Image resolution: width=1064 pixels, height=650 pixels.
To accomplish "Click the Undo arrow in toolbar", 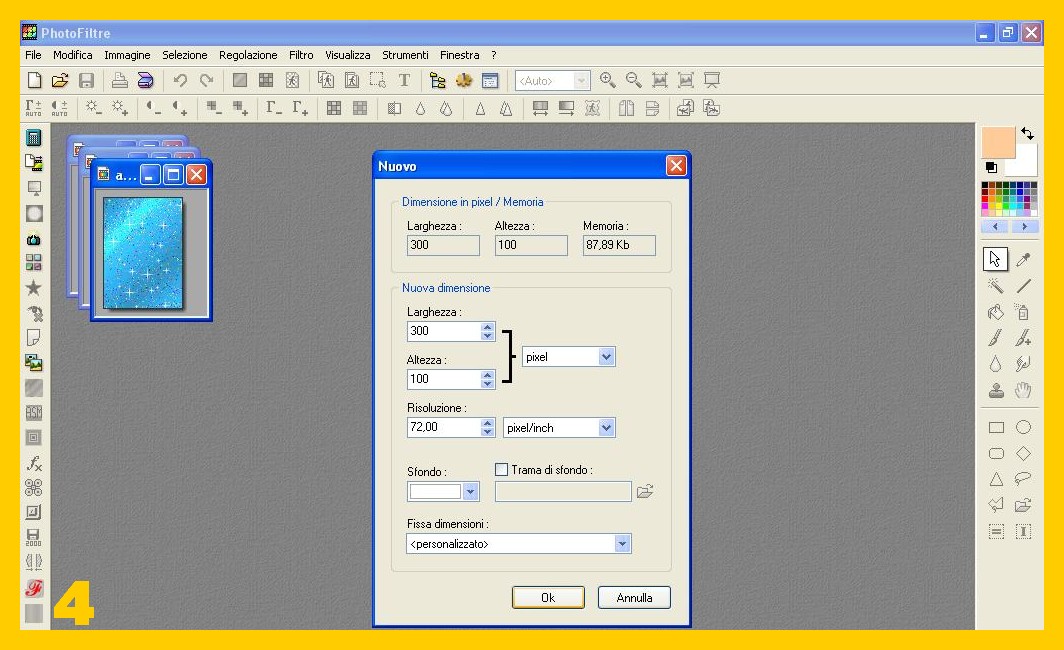I will pos(180,81).
